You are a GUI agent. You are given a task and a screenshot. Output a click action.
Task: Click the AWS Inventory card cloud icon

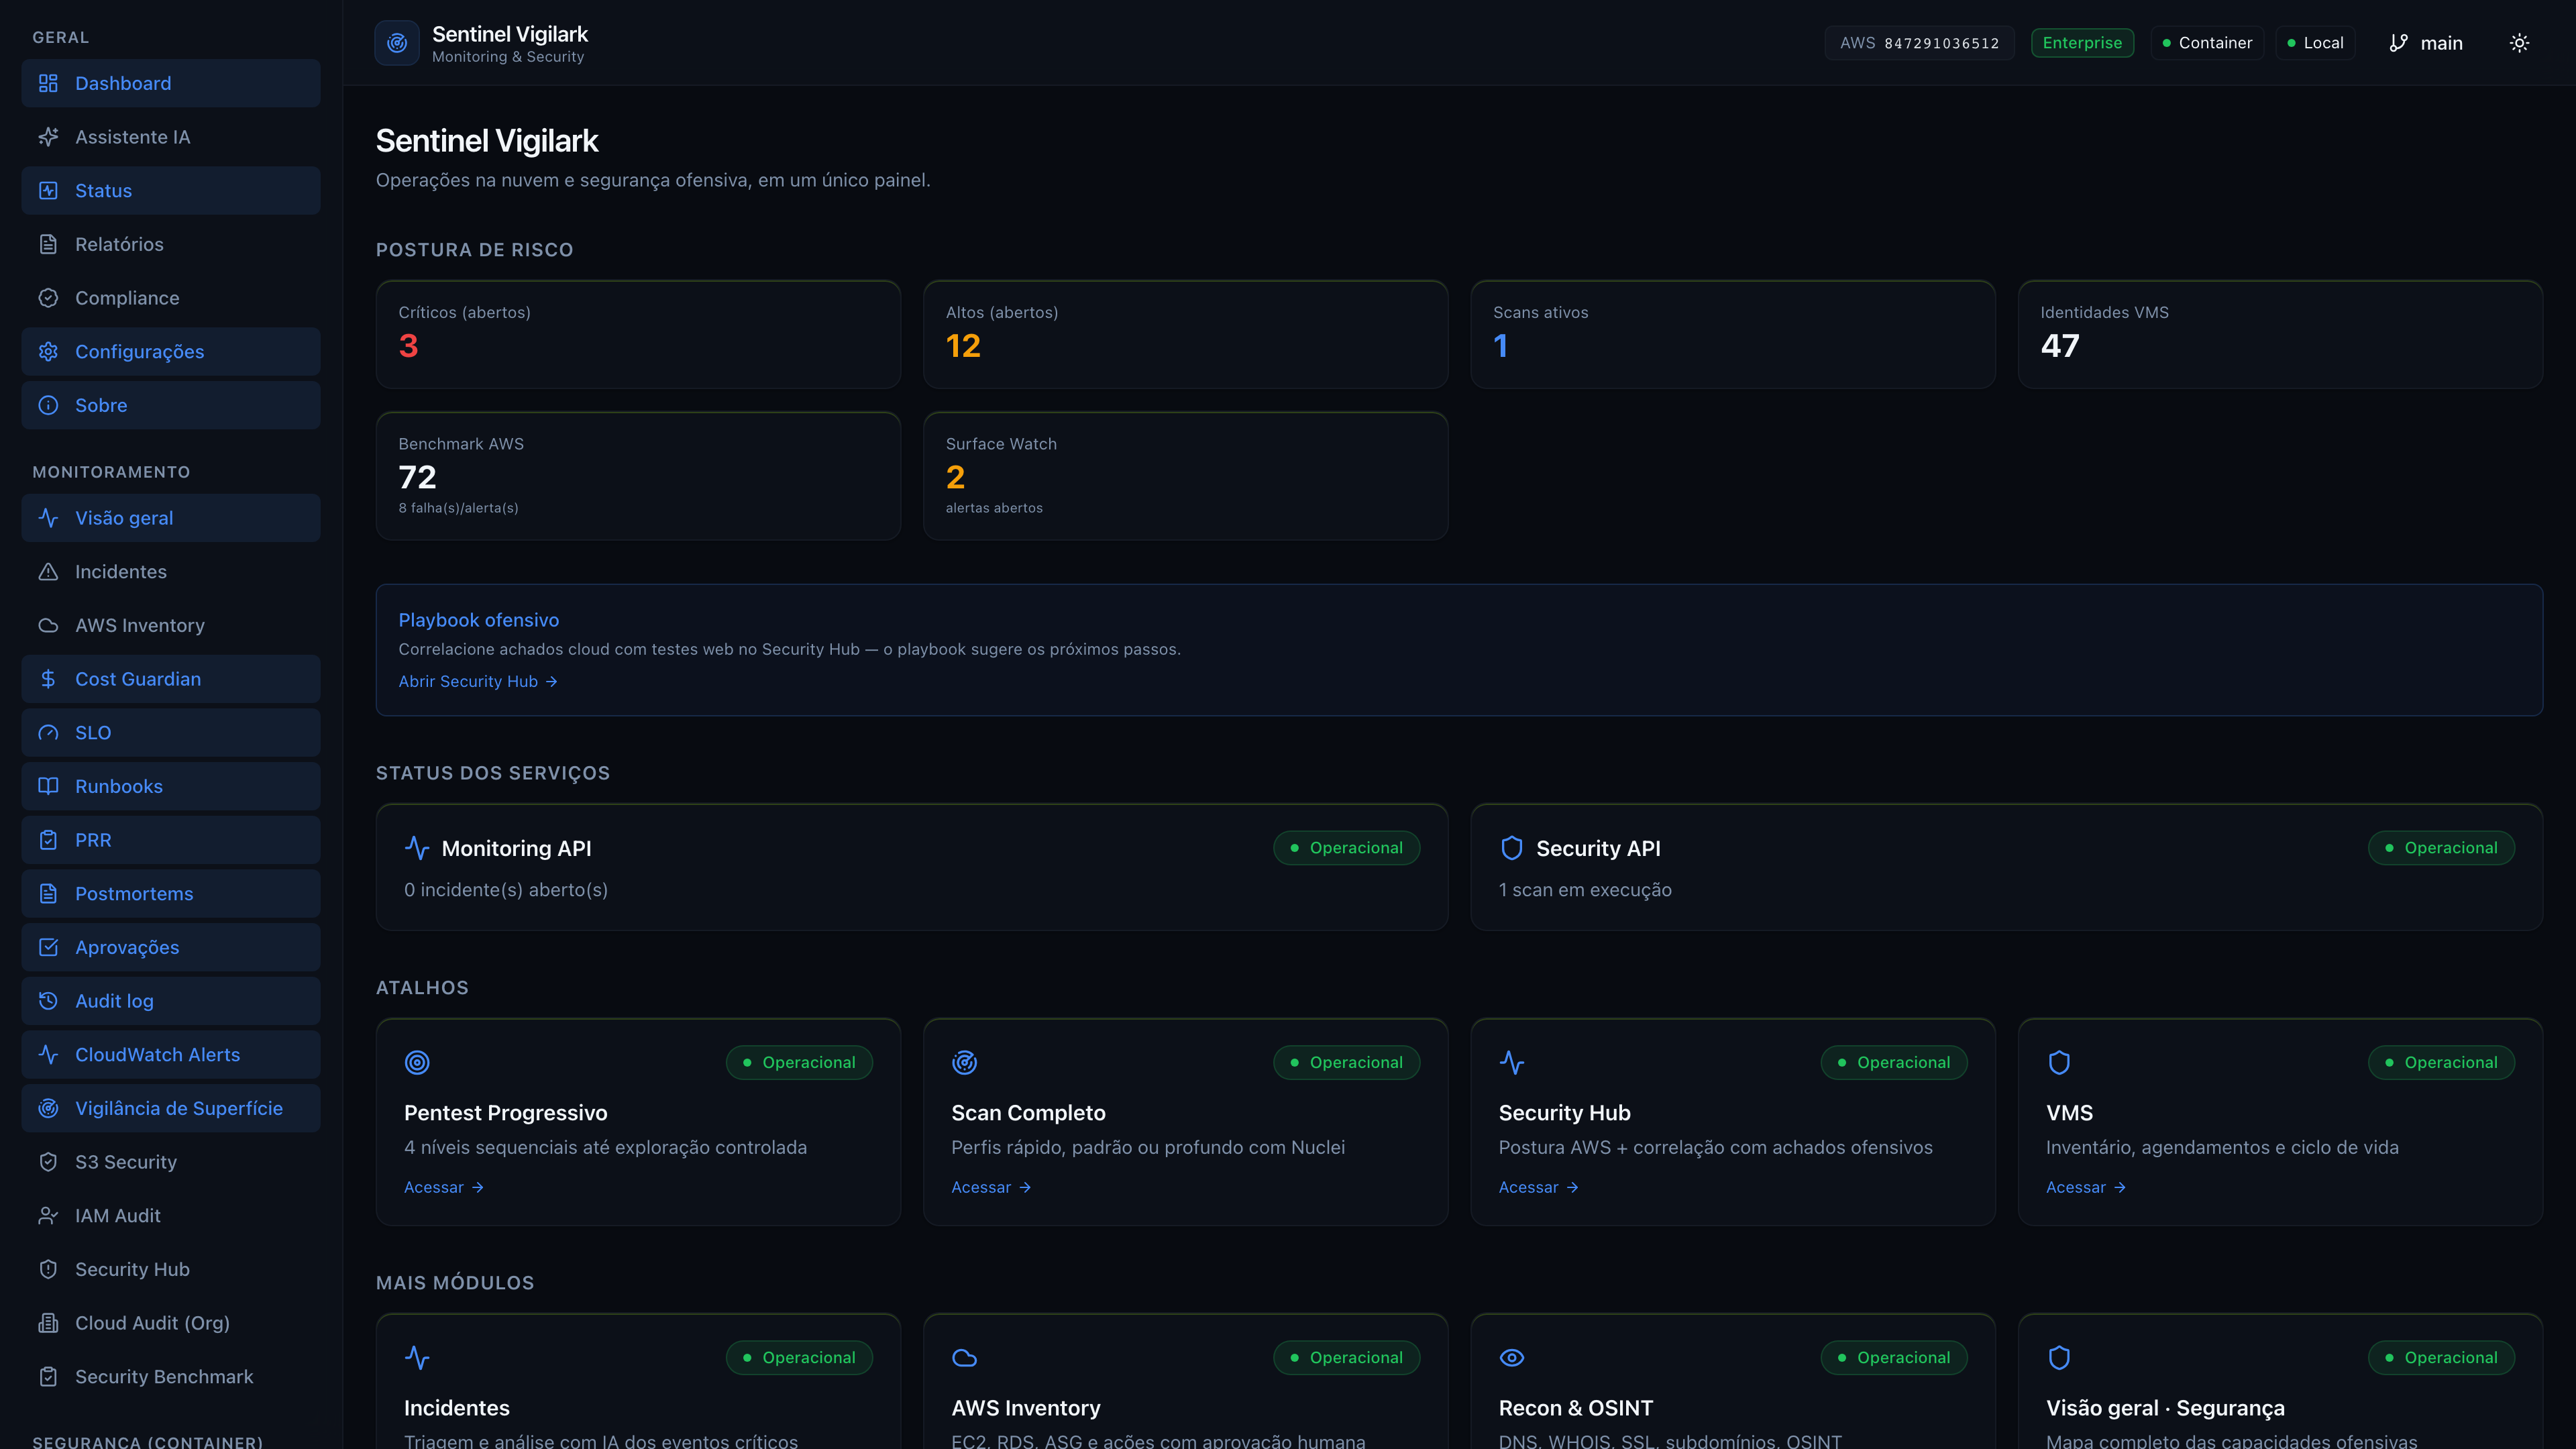[x=964, y=1357]
